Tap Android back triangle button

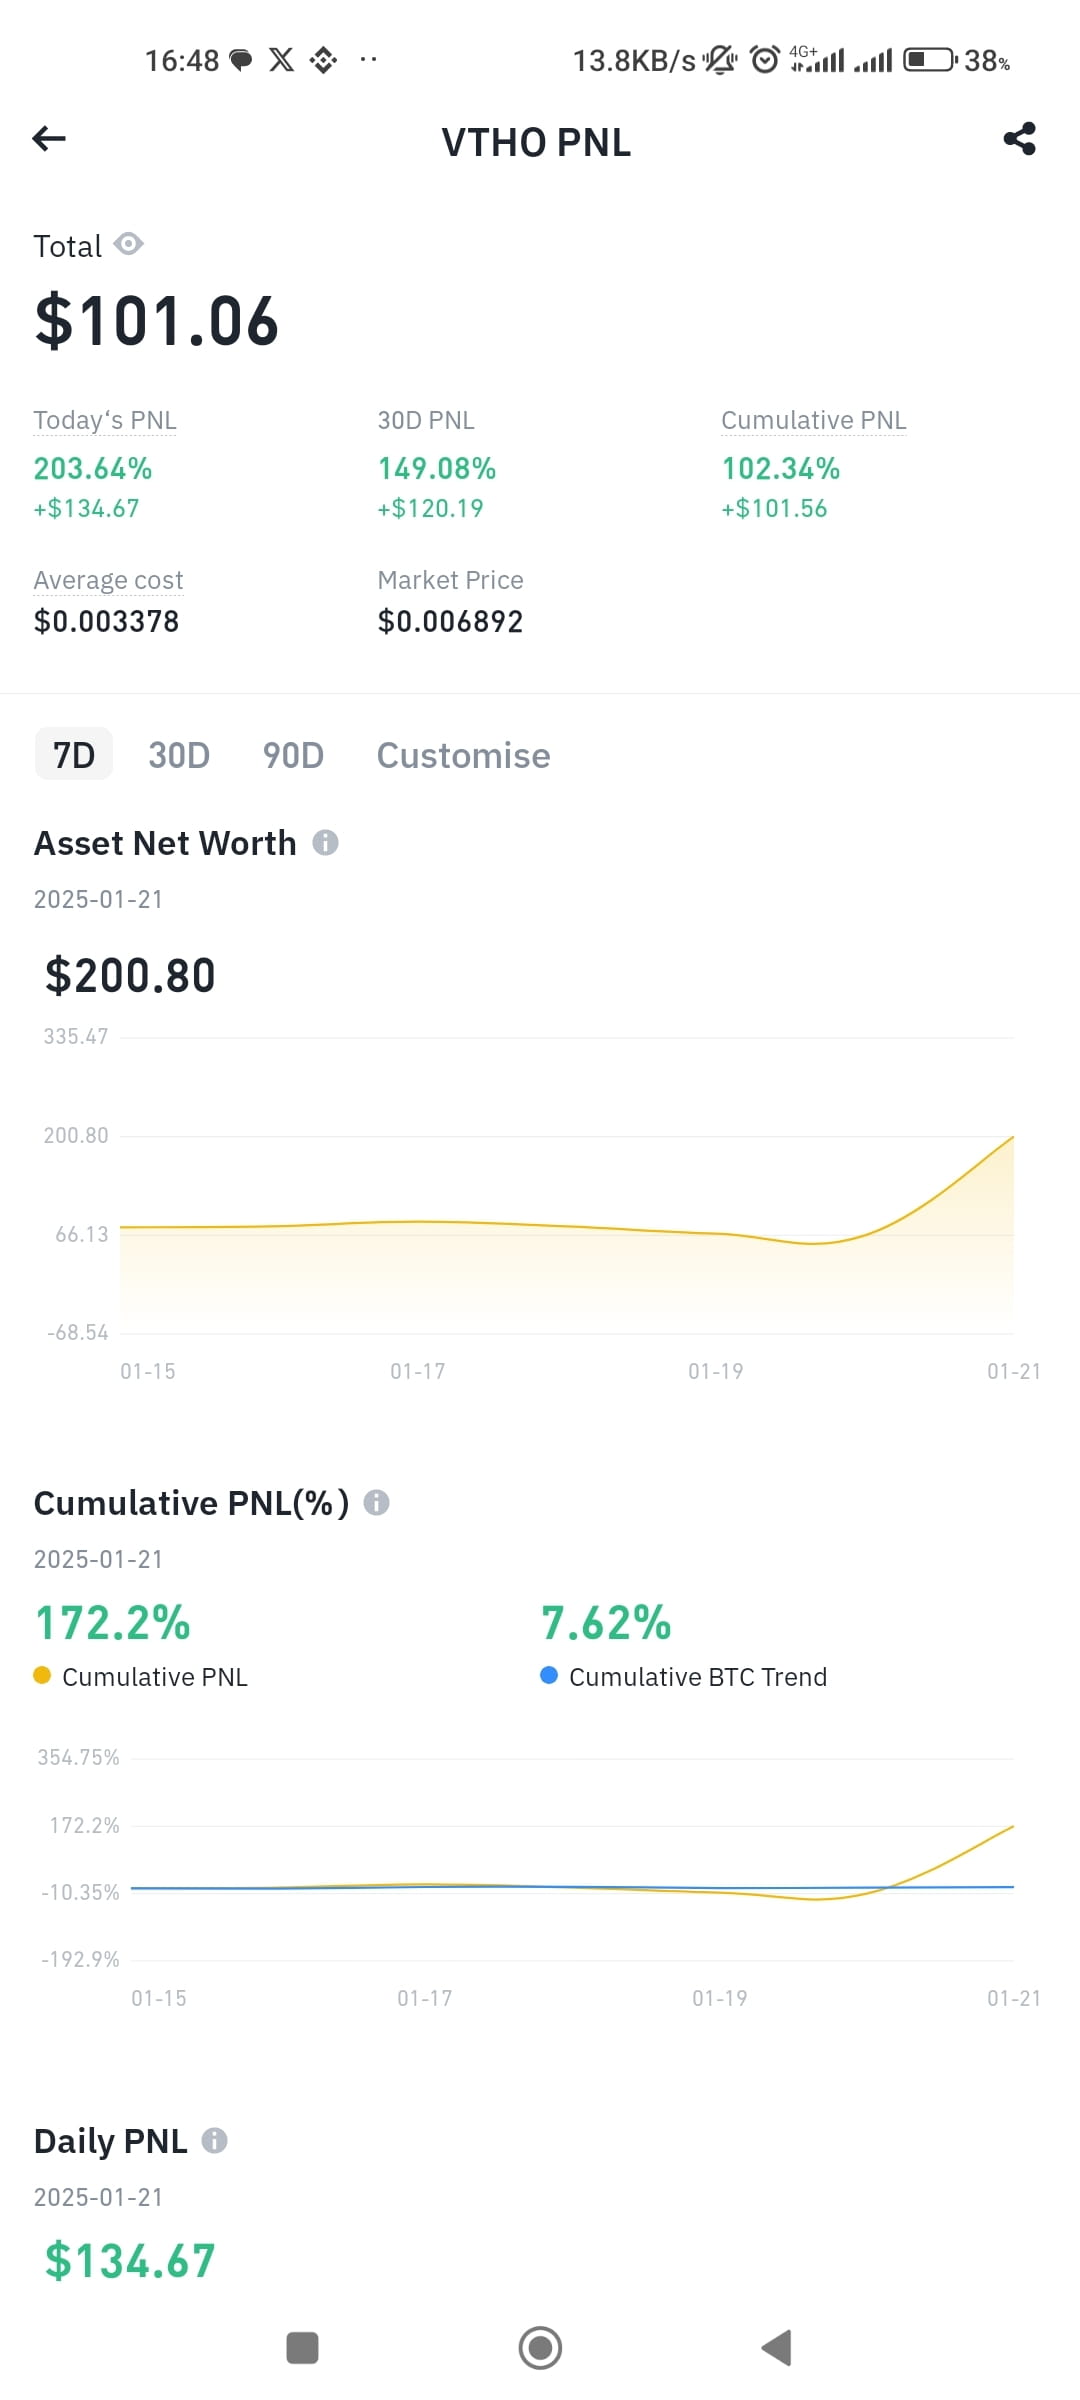777,2347
